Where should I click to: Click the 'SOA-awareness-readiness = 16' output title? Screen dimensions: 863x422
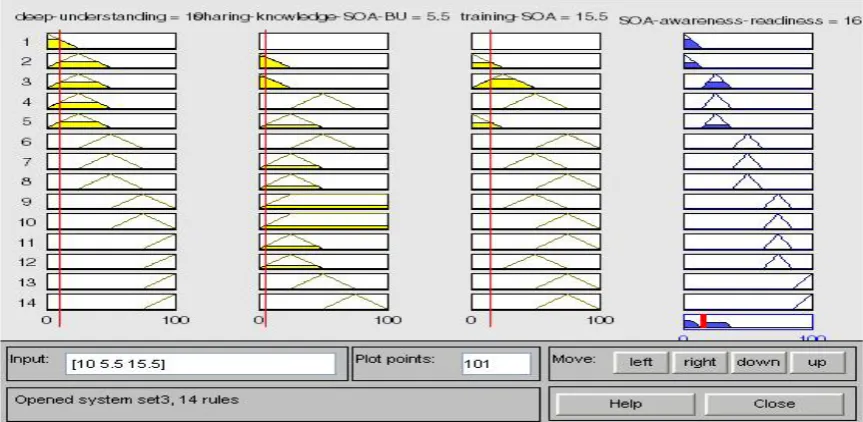pos(740,21)
